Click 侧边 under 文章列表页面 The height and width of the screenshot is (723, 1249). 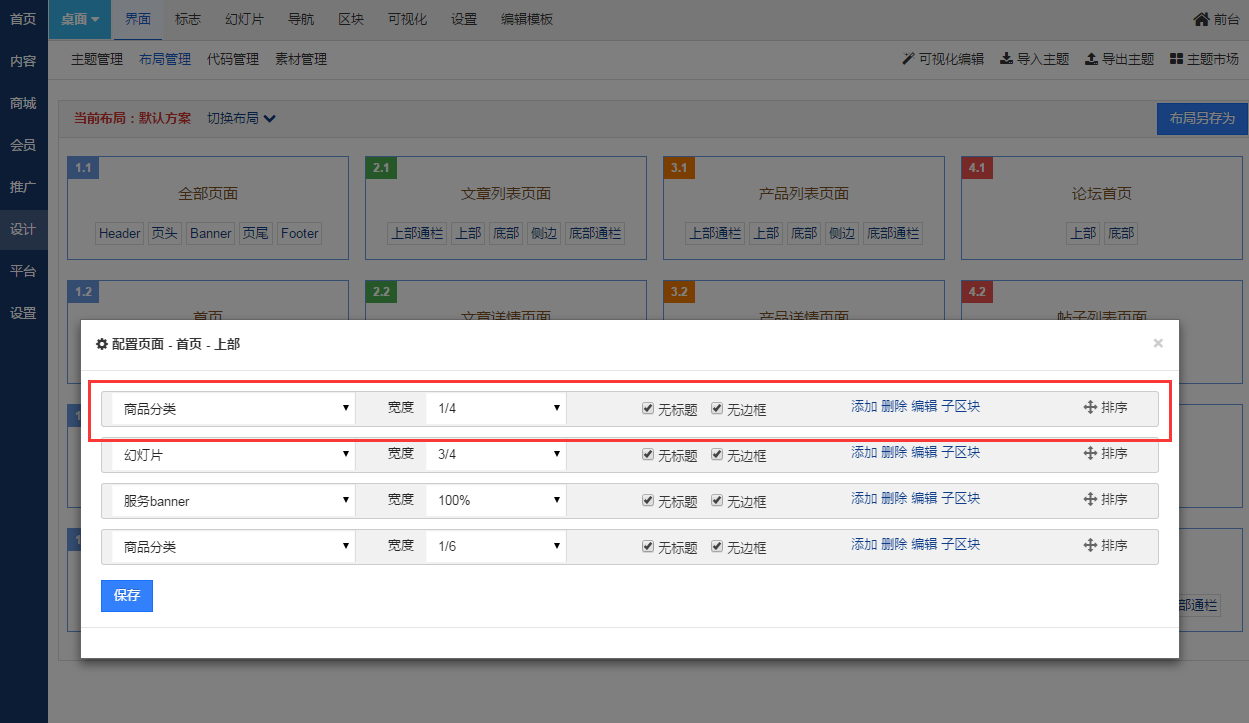544,233
